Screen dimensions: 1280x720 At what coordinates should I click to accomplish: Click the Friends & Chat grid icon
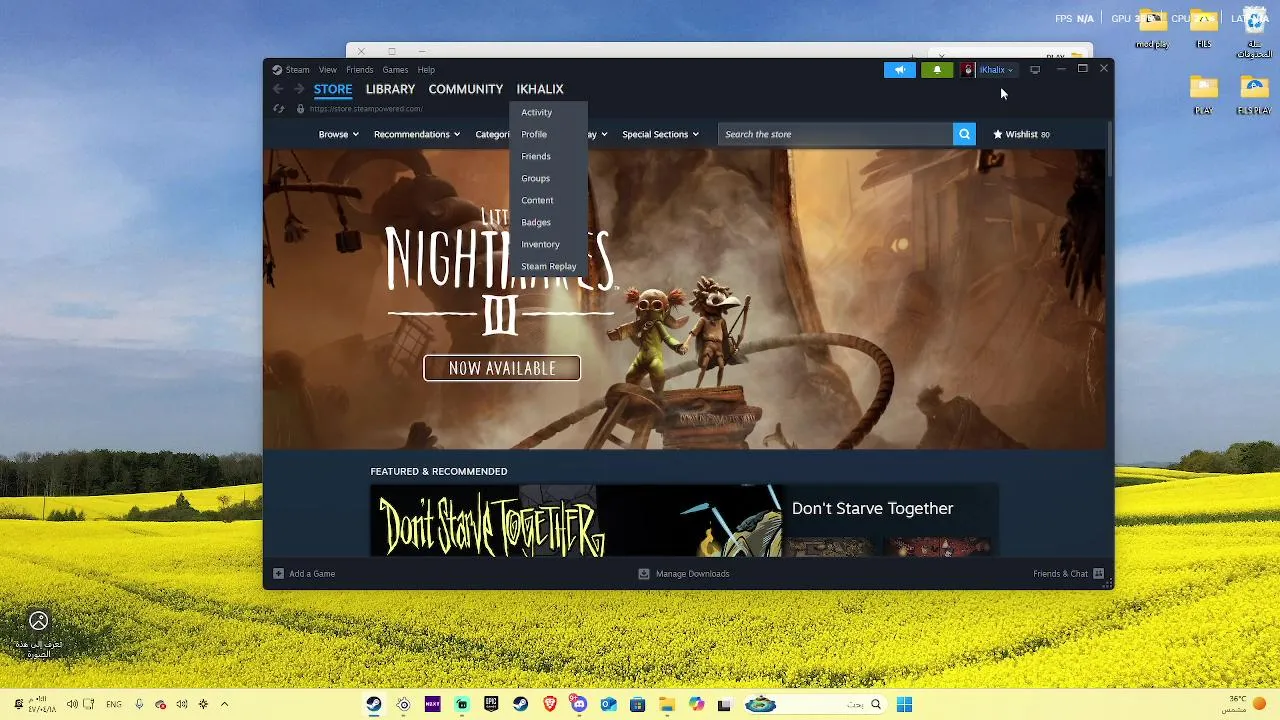(1098, 574)
